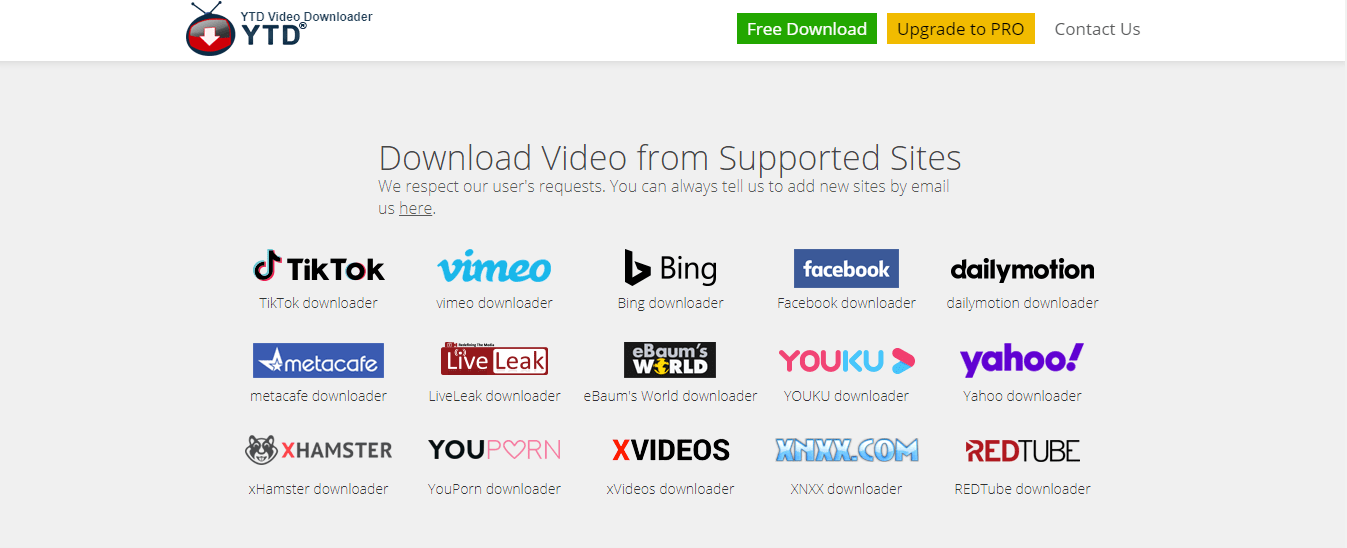Click the metacafe logo
The width and height of the screenshot is (1347, 548).
[x=318, y=361]
